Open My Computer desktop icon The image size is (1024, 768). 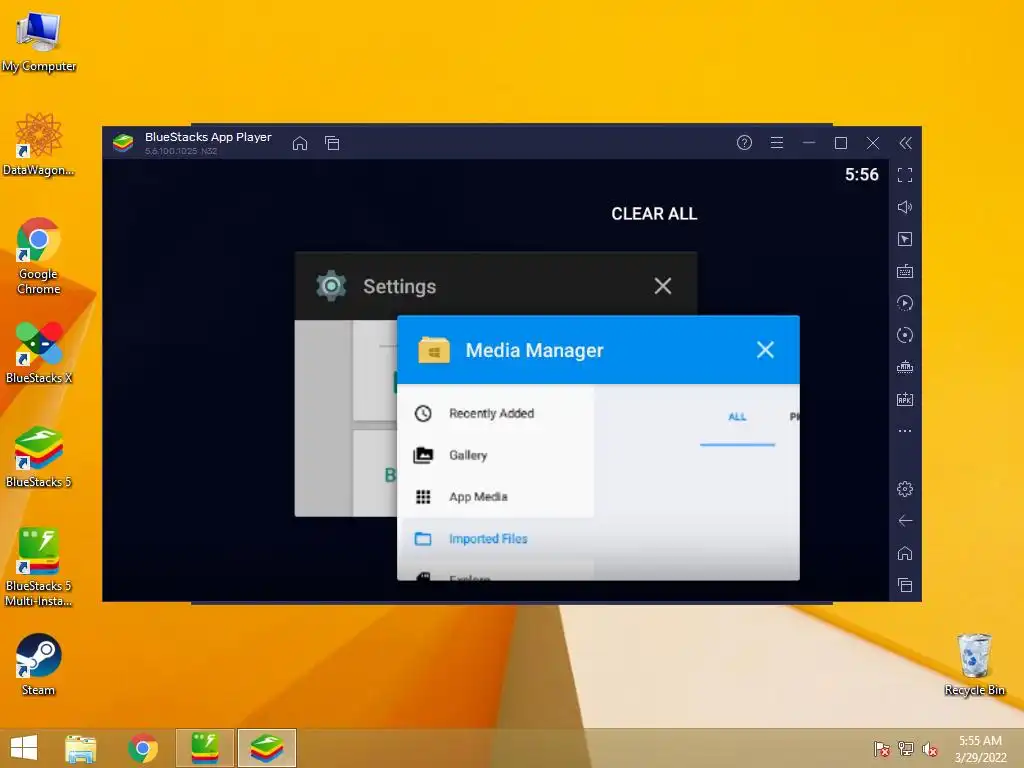pos(39,41)
